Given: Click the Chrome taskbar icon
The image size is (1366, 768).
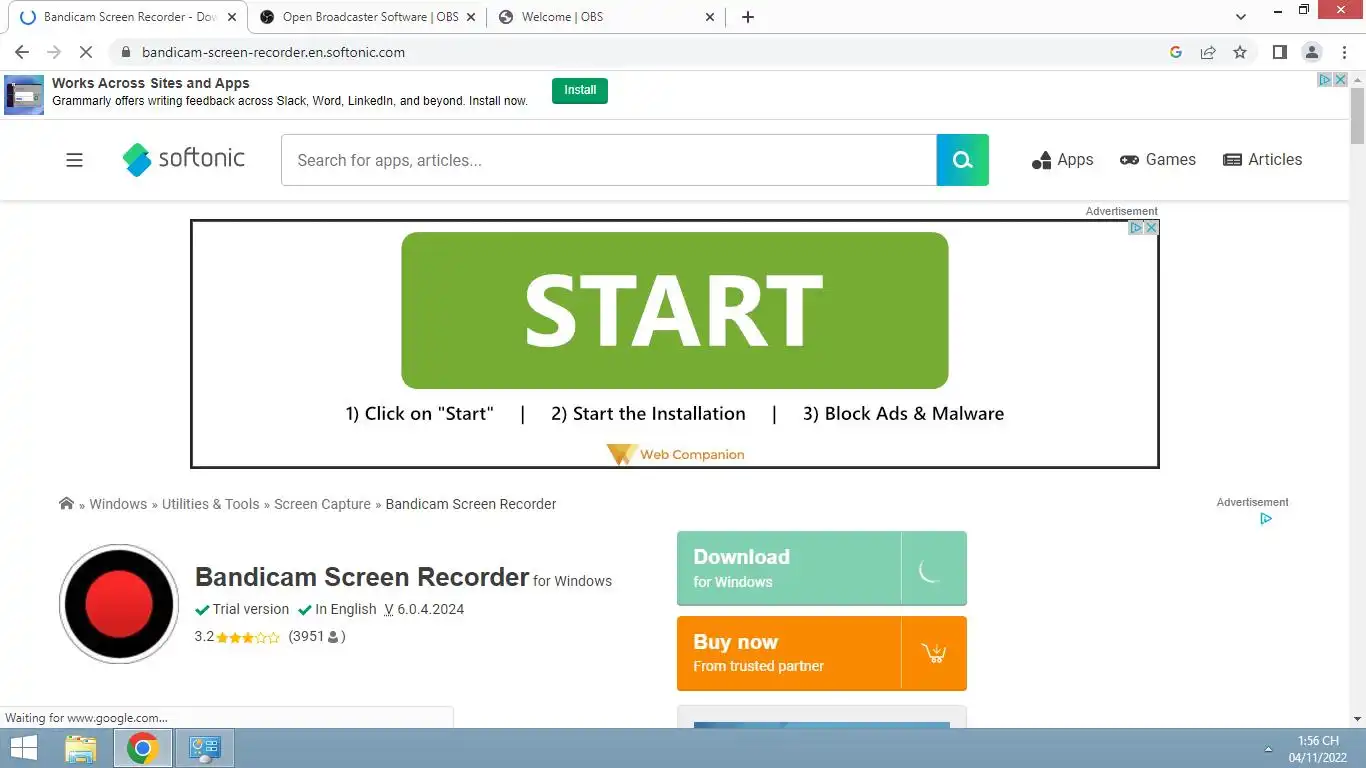Looking at the screenshot, I should tap(143, 748).
